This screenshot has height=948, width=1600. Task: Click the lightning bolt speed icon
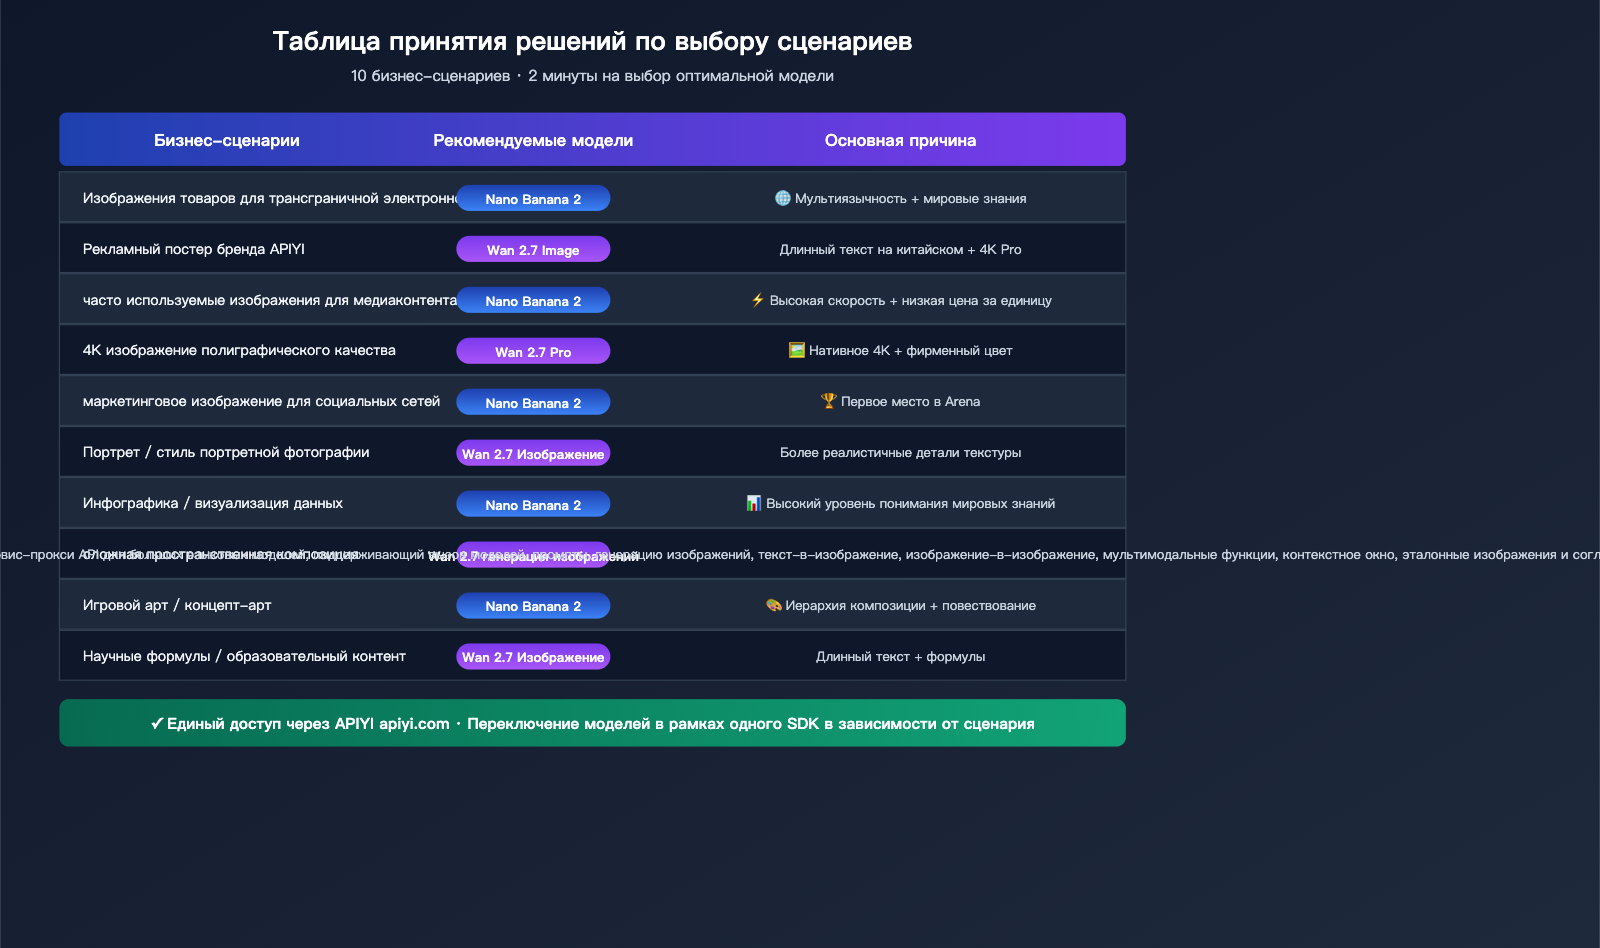pyautogui.click(x=756, y=299)
